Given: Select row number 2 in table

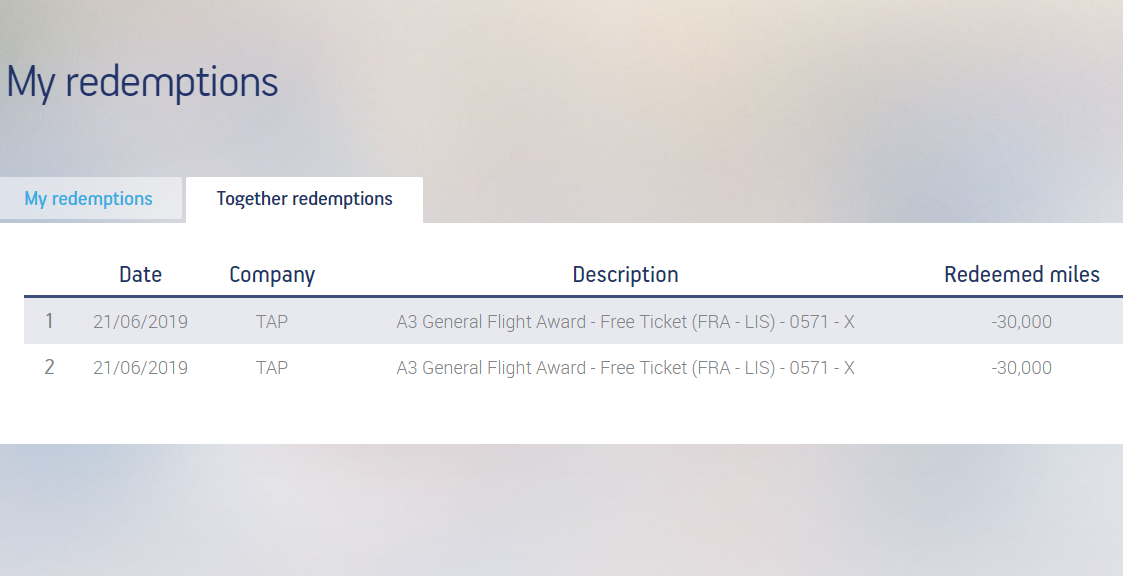Looking at the screenshot, I should [x=573, y=367].
